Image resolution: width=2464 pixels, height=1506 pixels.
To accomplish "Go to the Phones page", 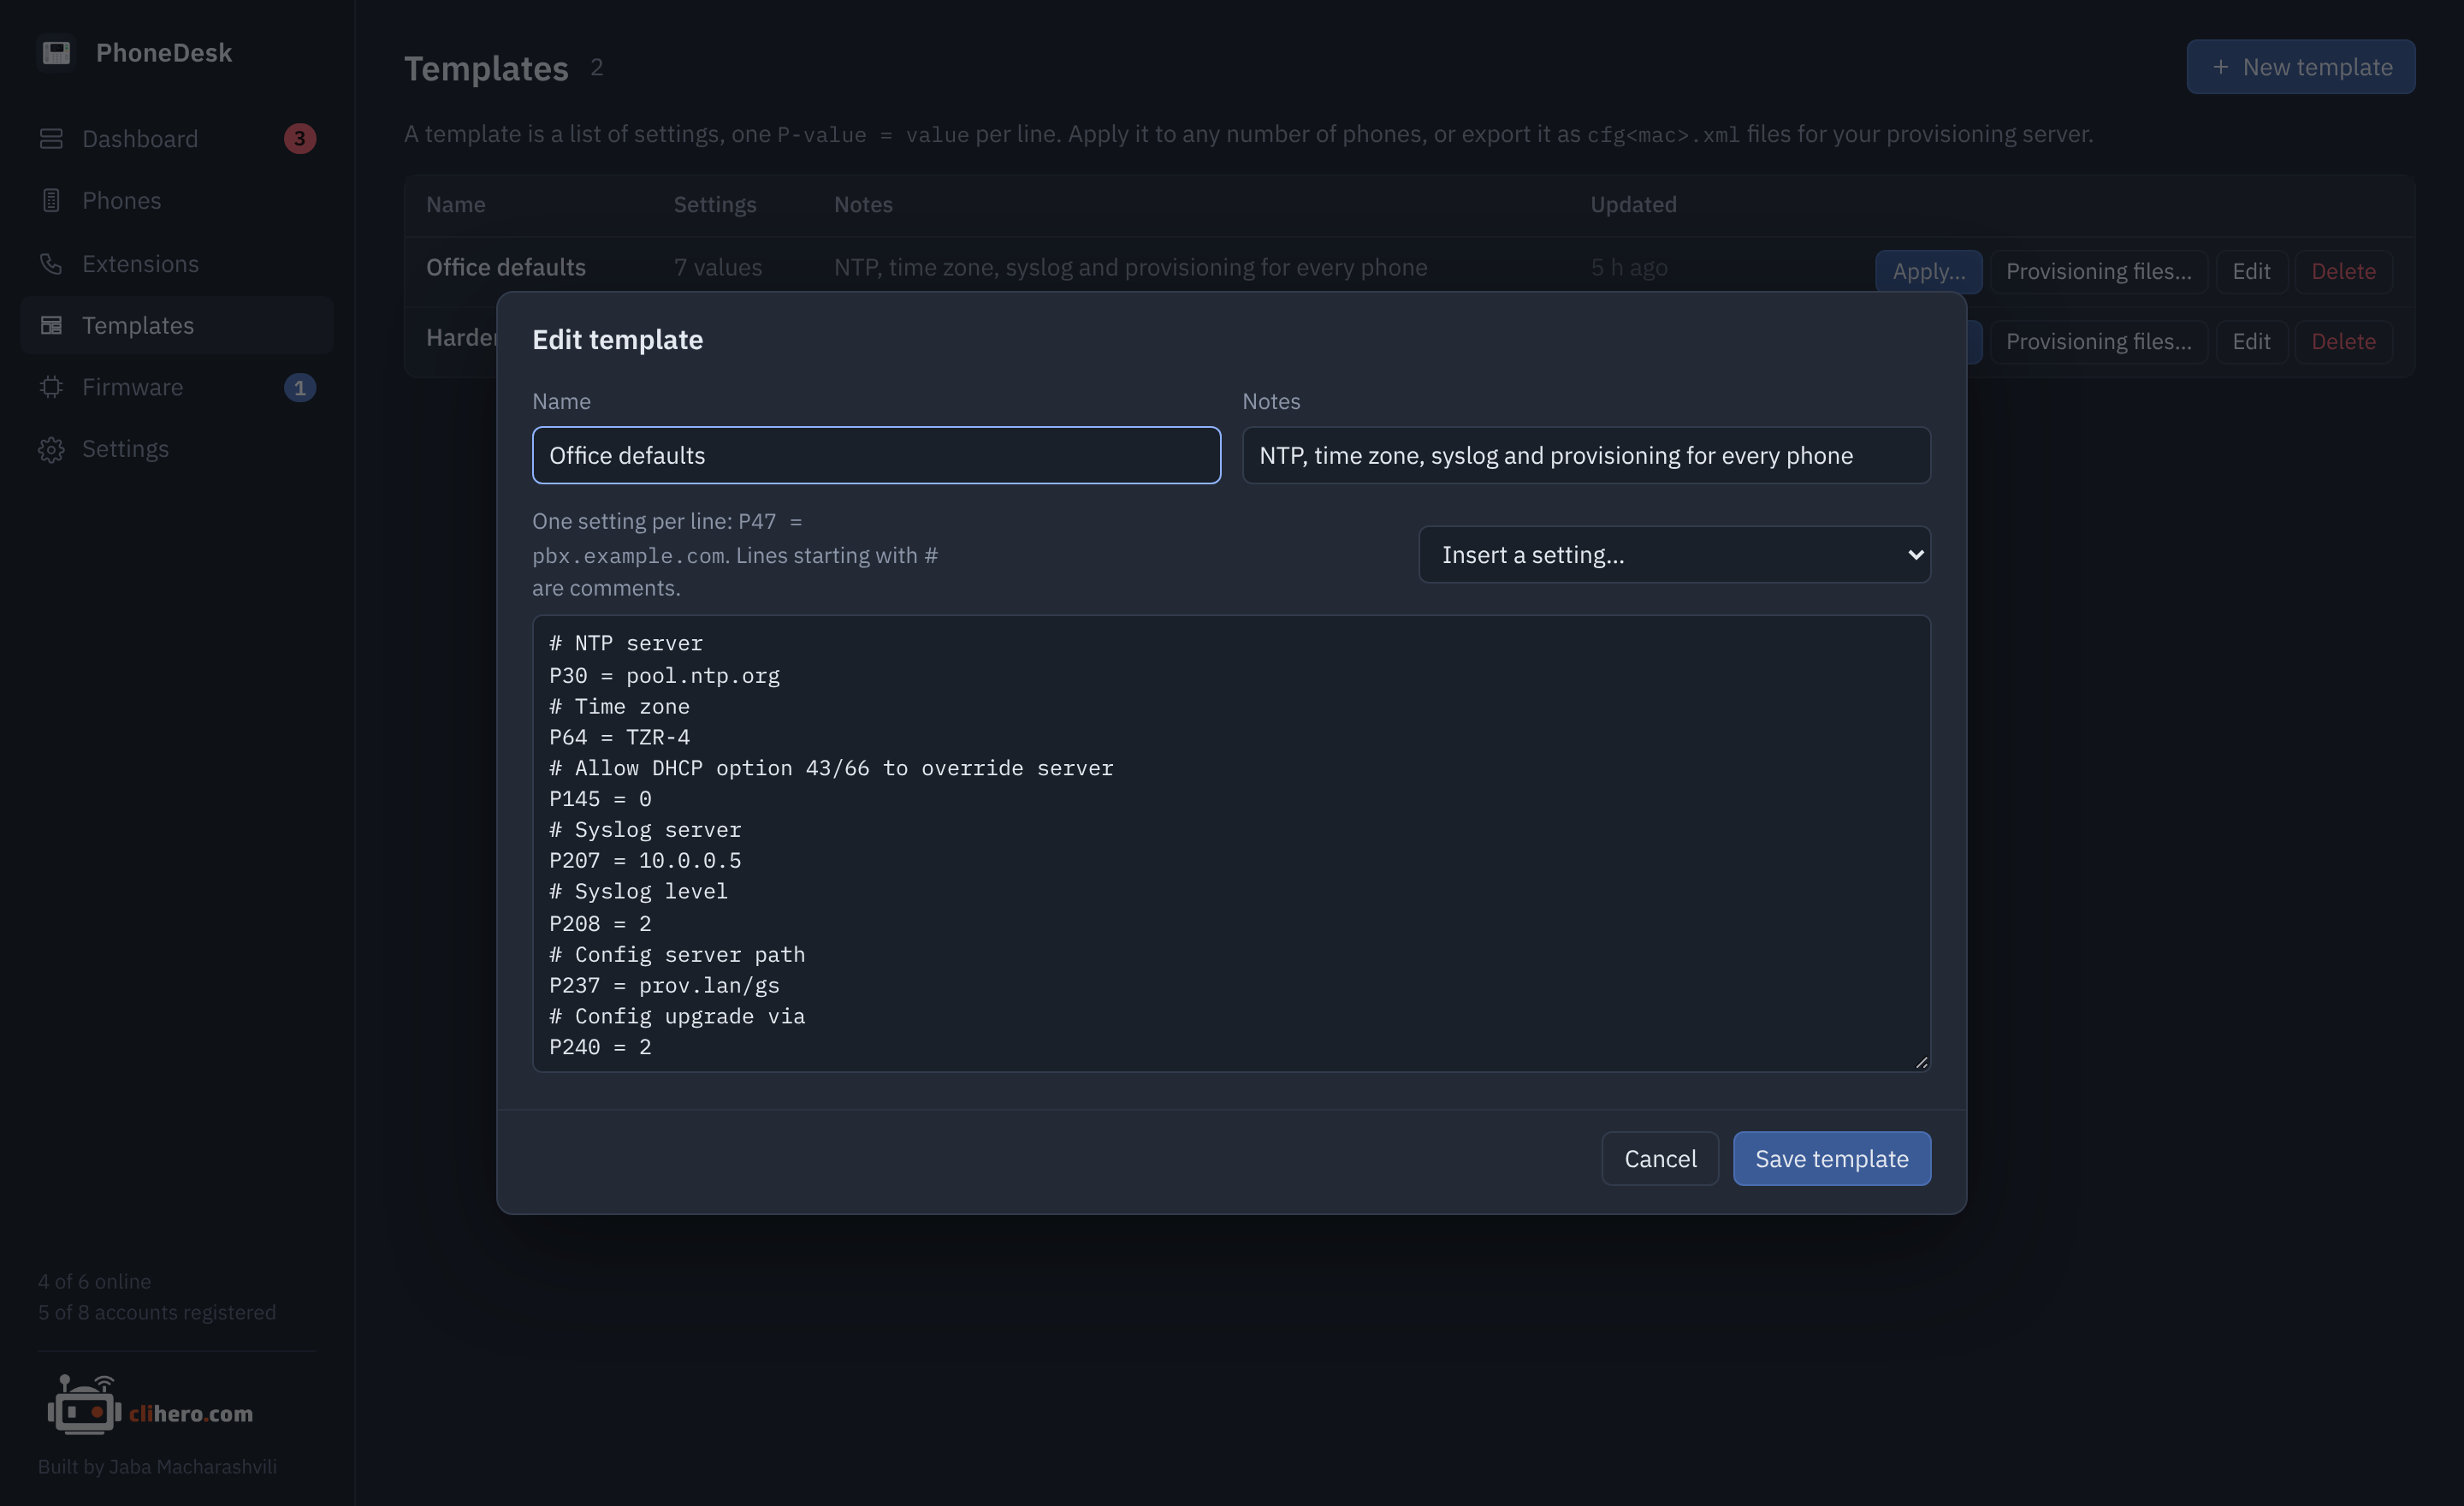I will pos(177,201).
